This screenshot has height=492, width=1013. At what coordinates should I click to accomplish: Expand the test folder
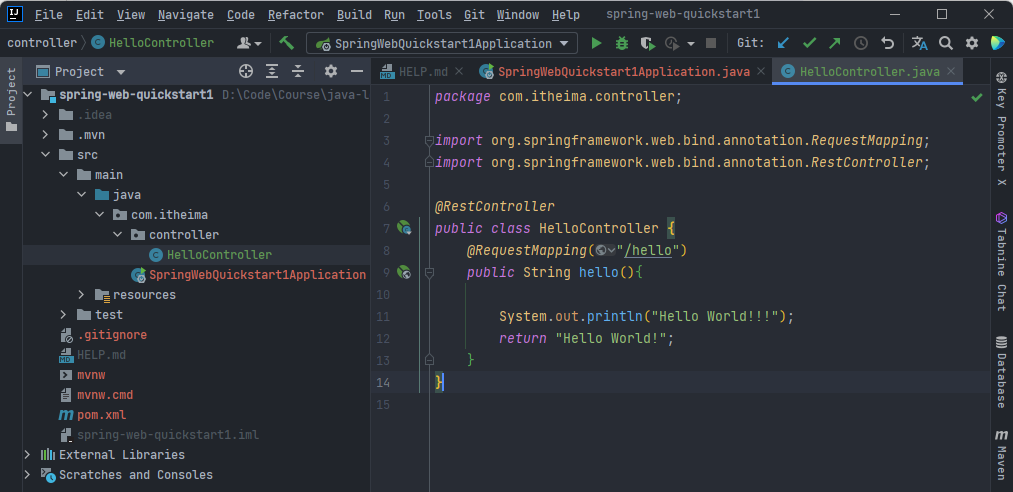click(63, 314)
